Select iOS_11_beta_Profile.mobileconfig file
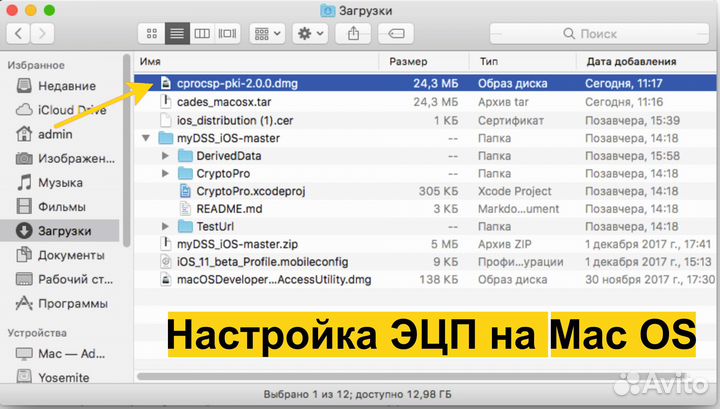720x409 pixels. tap(425, 262)
